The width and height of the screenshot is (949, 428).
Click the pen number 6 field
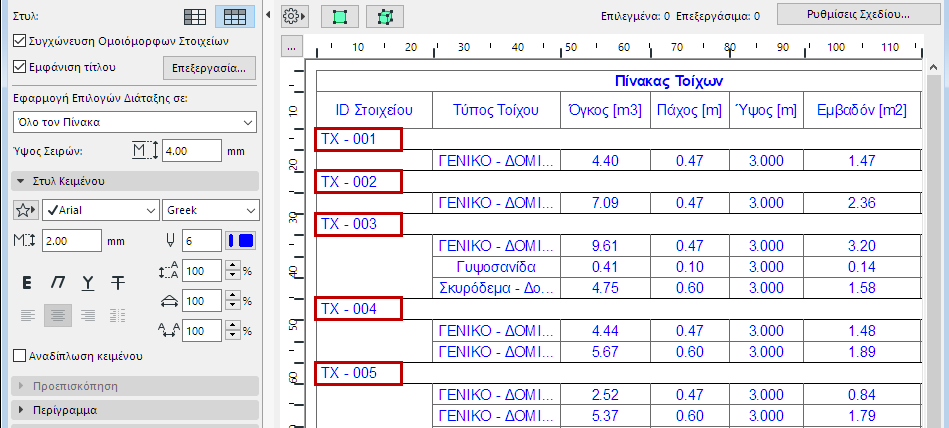[x=202, y=241]
